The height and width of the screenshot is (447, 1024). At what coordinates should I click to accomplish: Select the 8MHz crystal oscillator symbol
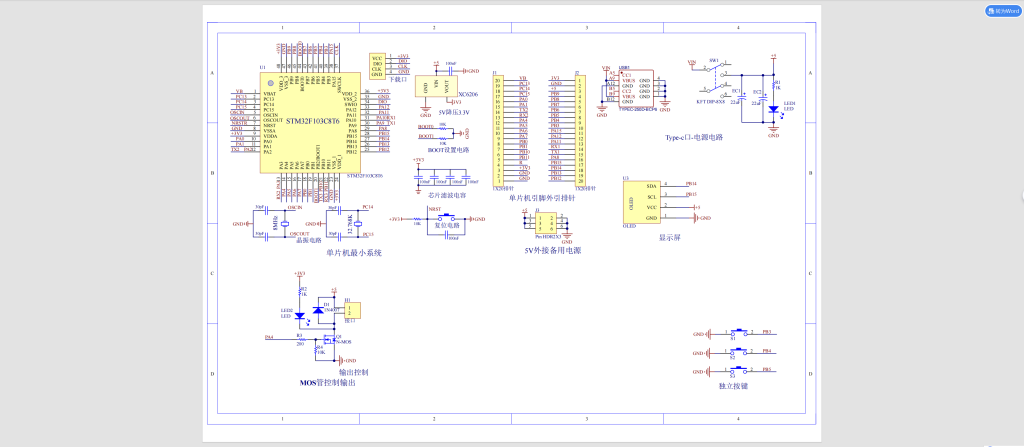[285, 222]
